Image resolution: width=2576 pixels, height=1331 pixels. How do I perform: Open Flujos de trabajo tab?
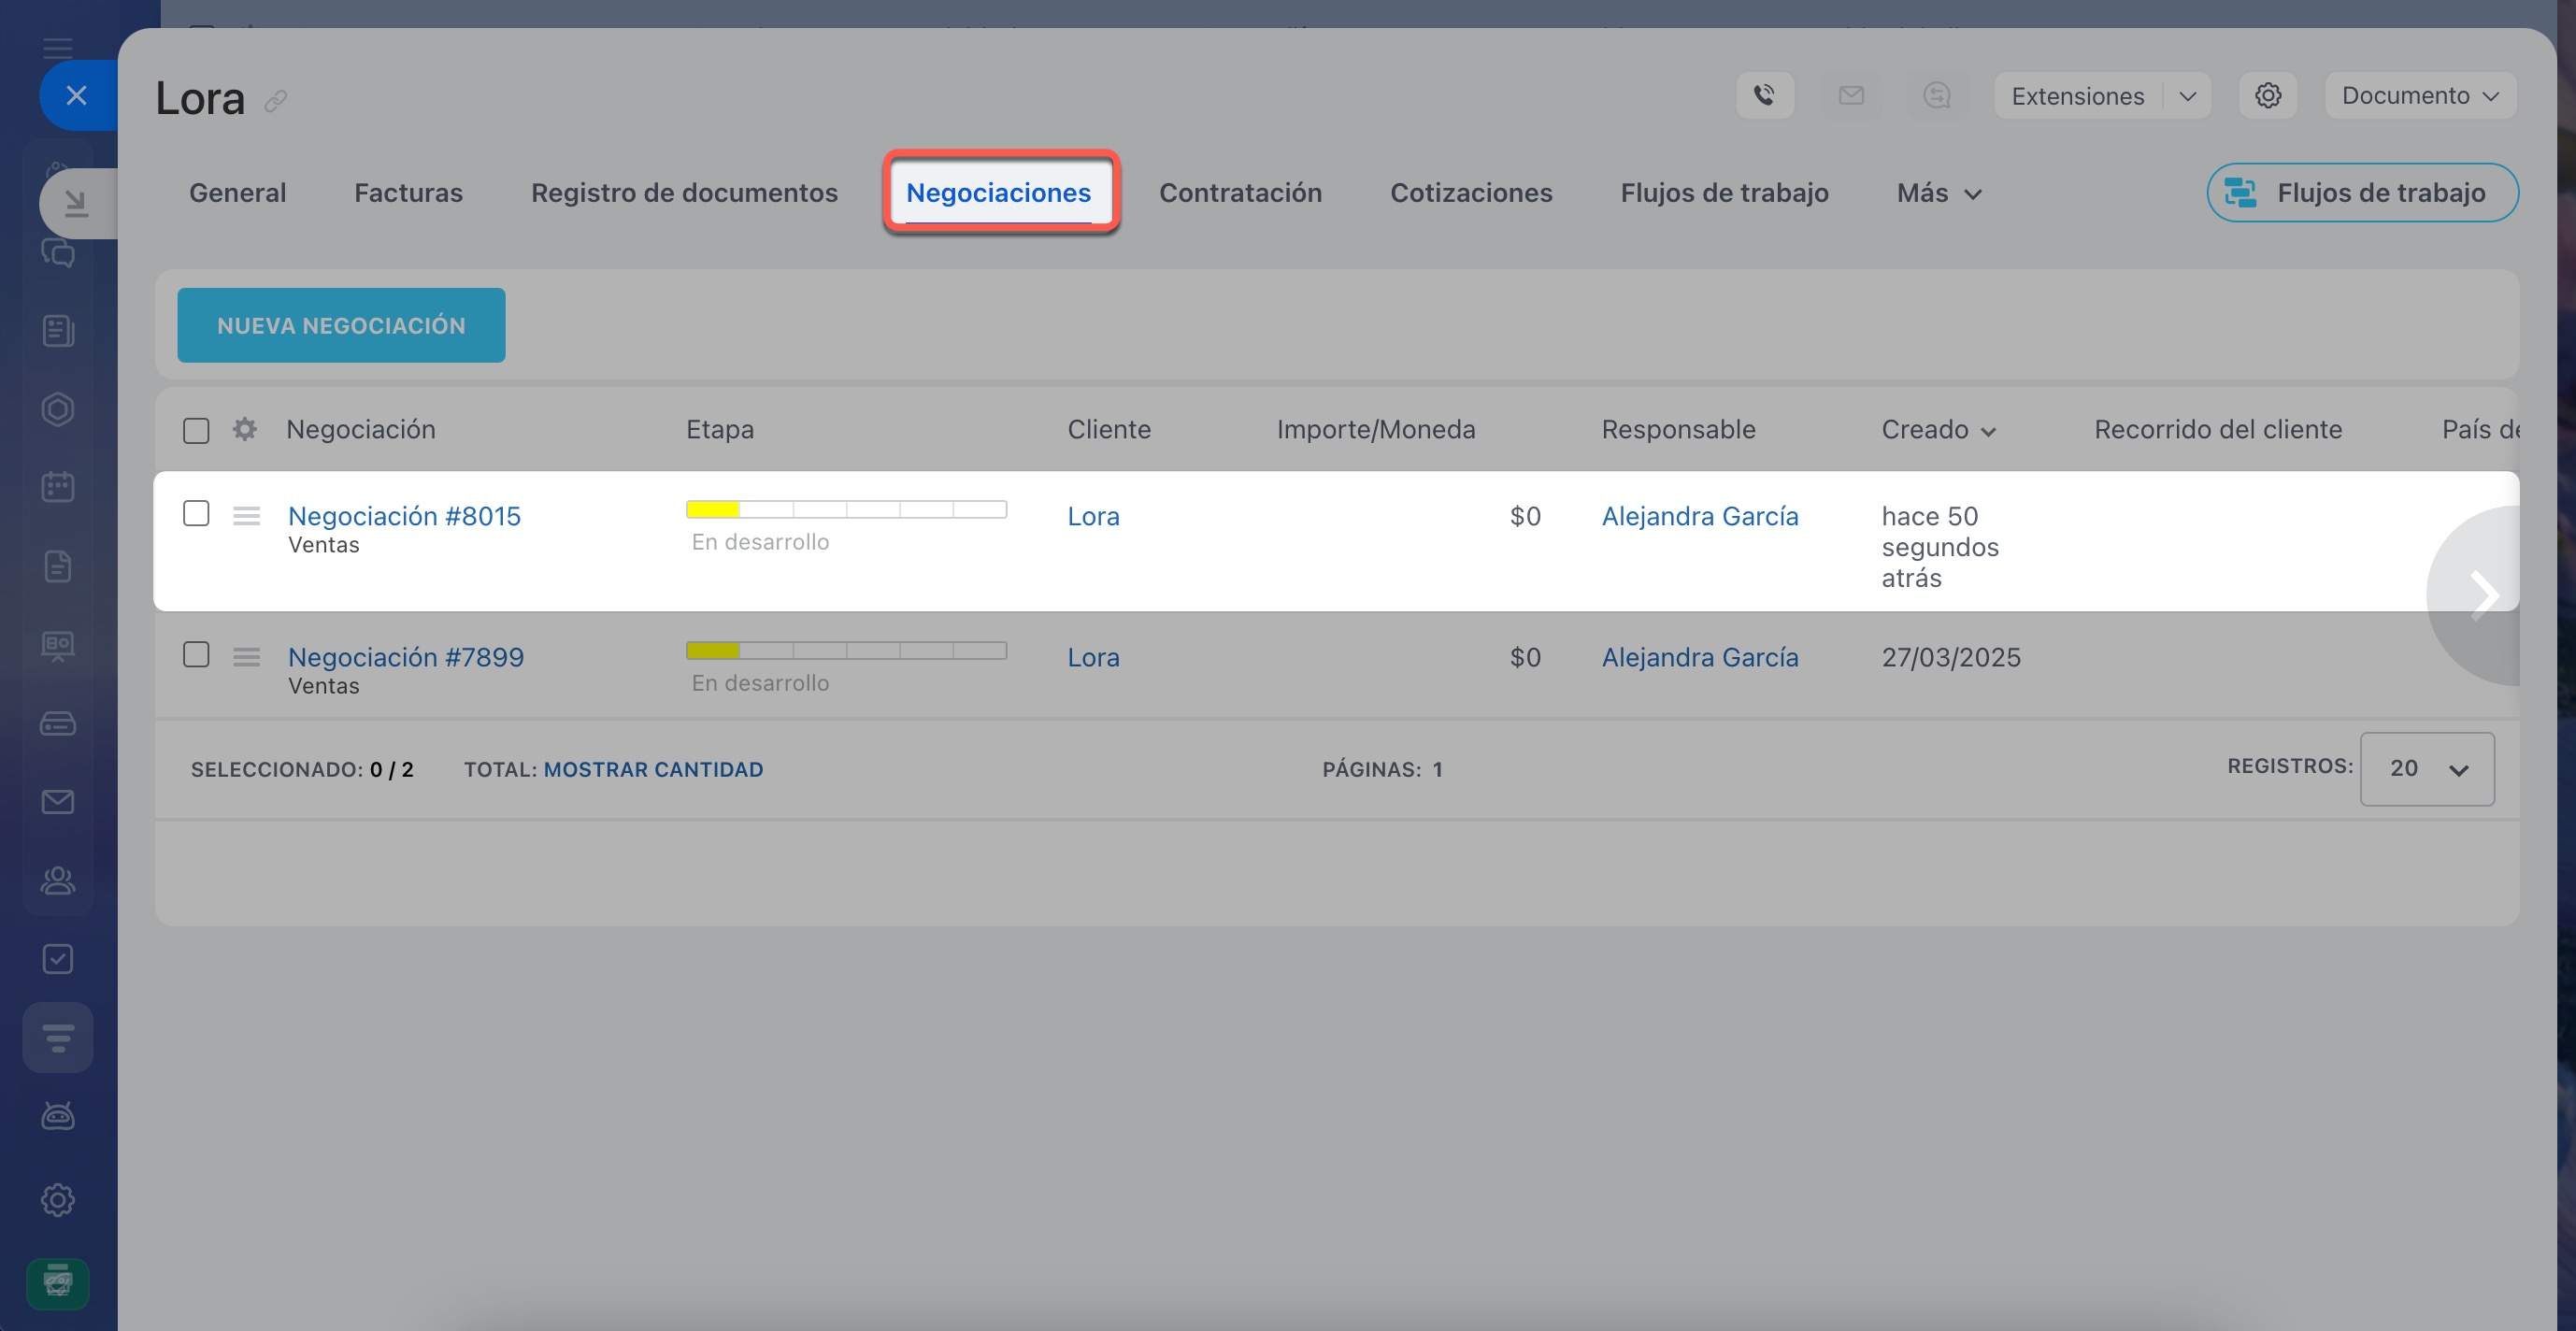[x=1724, y=193]
